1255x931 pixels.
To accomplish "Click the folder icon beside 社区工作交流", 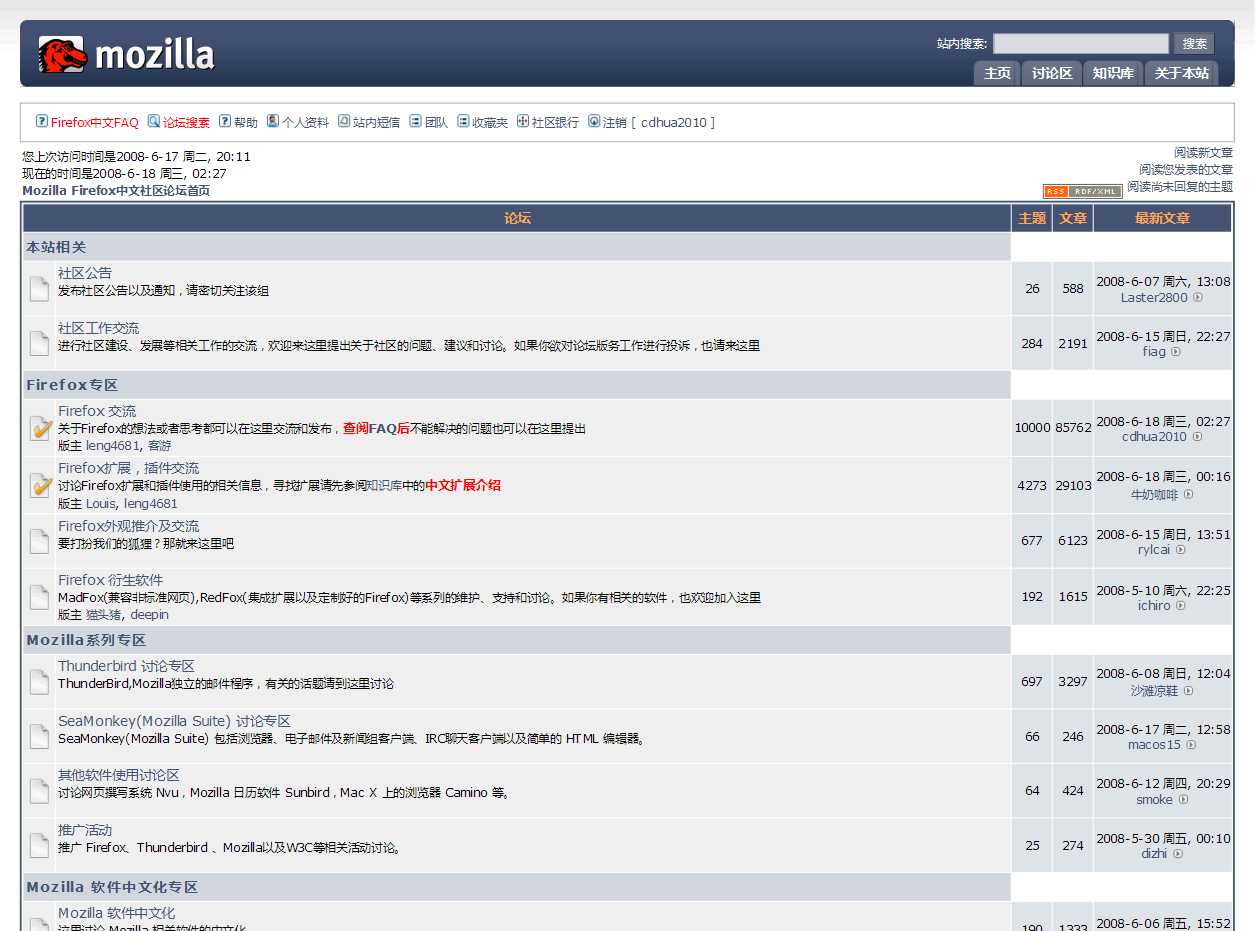I will coord(39,343).
